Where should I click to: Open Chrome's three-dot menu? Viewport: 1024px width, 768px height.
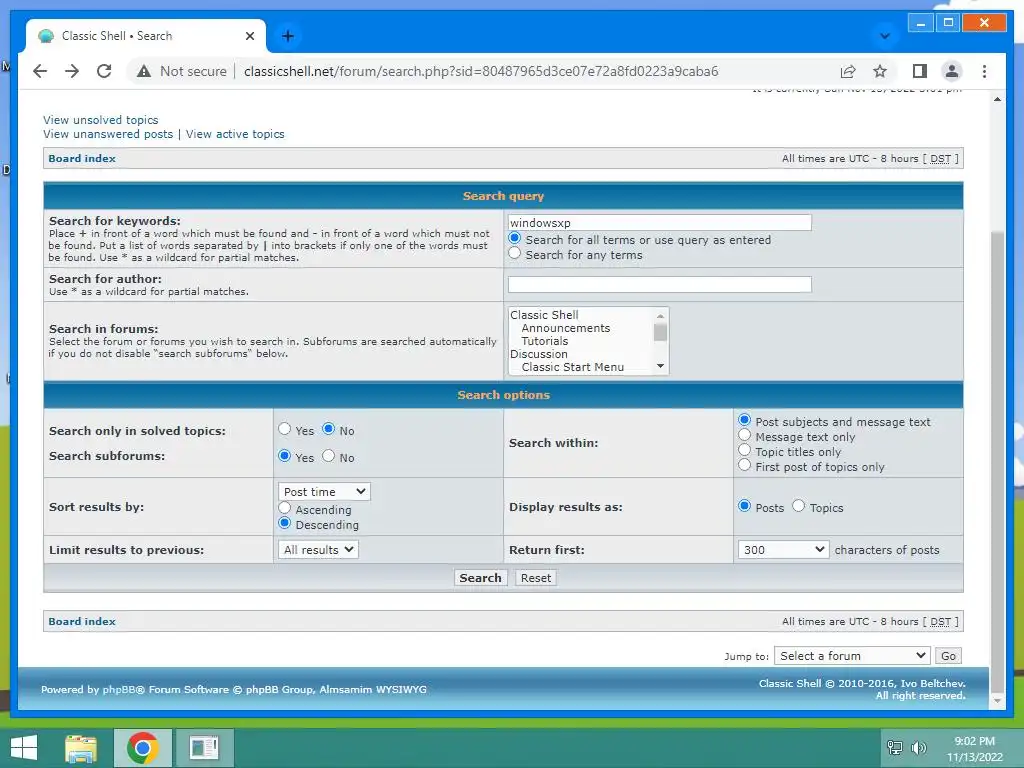coord(984,71)
